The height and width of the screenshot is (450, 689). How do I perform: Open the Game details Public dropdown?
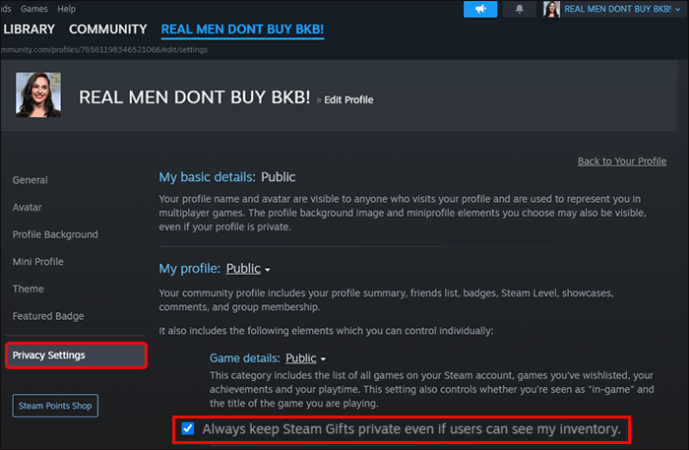tap(305, 358)
